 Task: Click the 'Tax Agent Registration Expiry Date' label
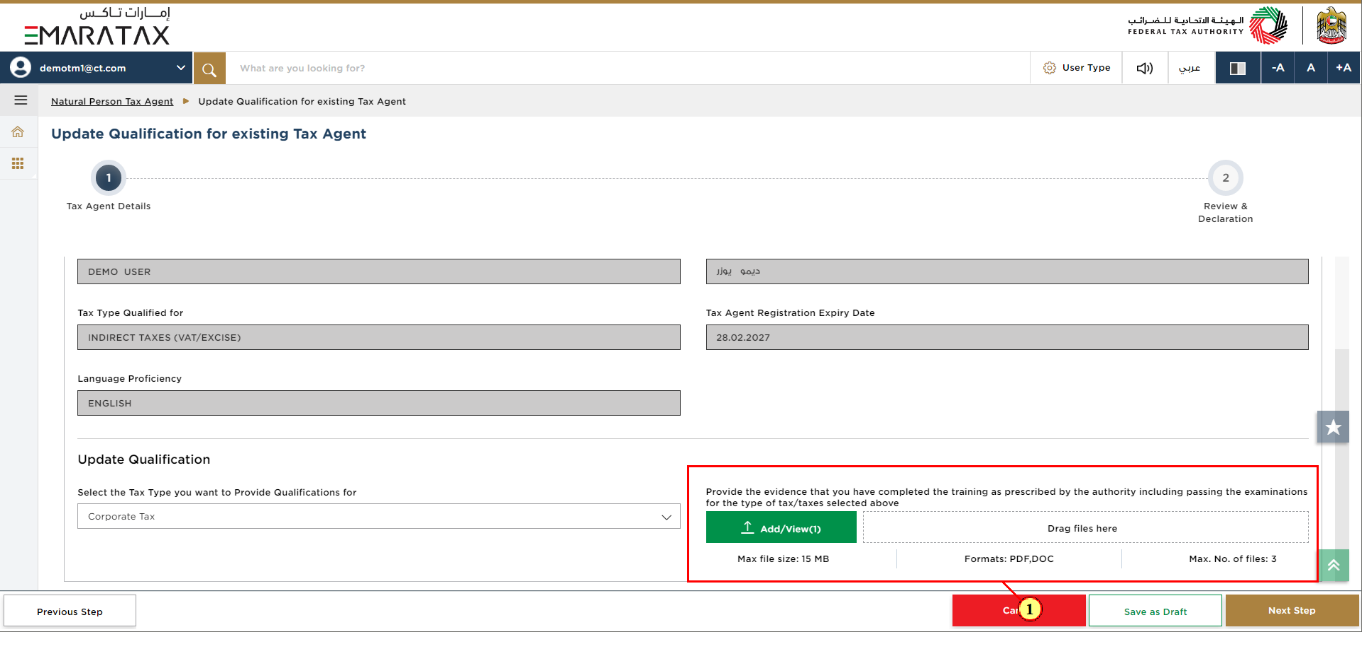point(790,313)
